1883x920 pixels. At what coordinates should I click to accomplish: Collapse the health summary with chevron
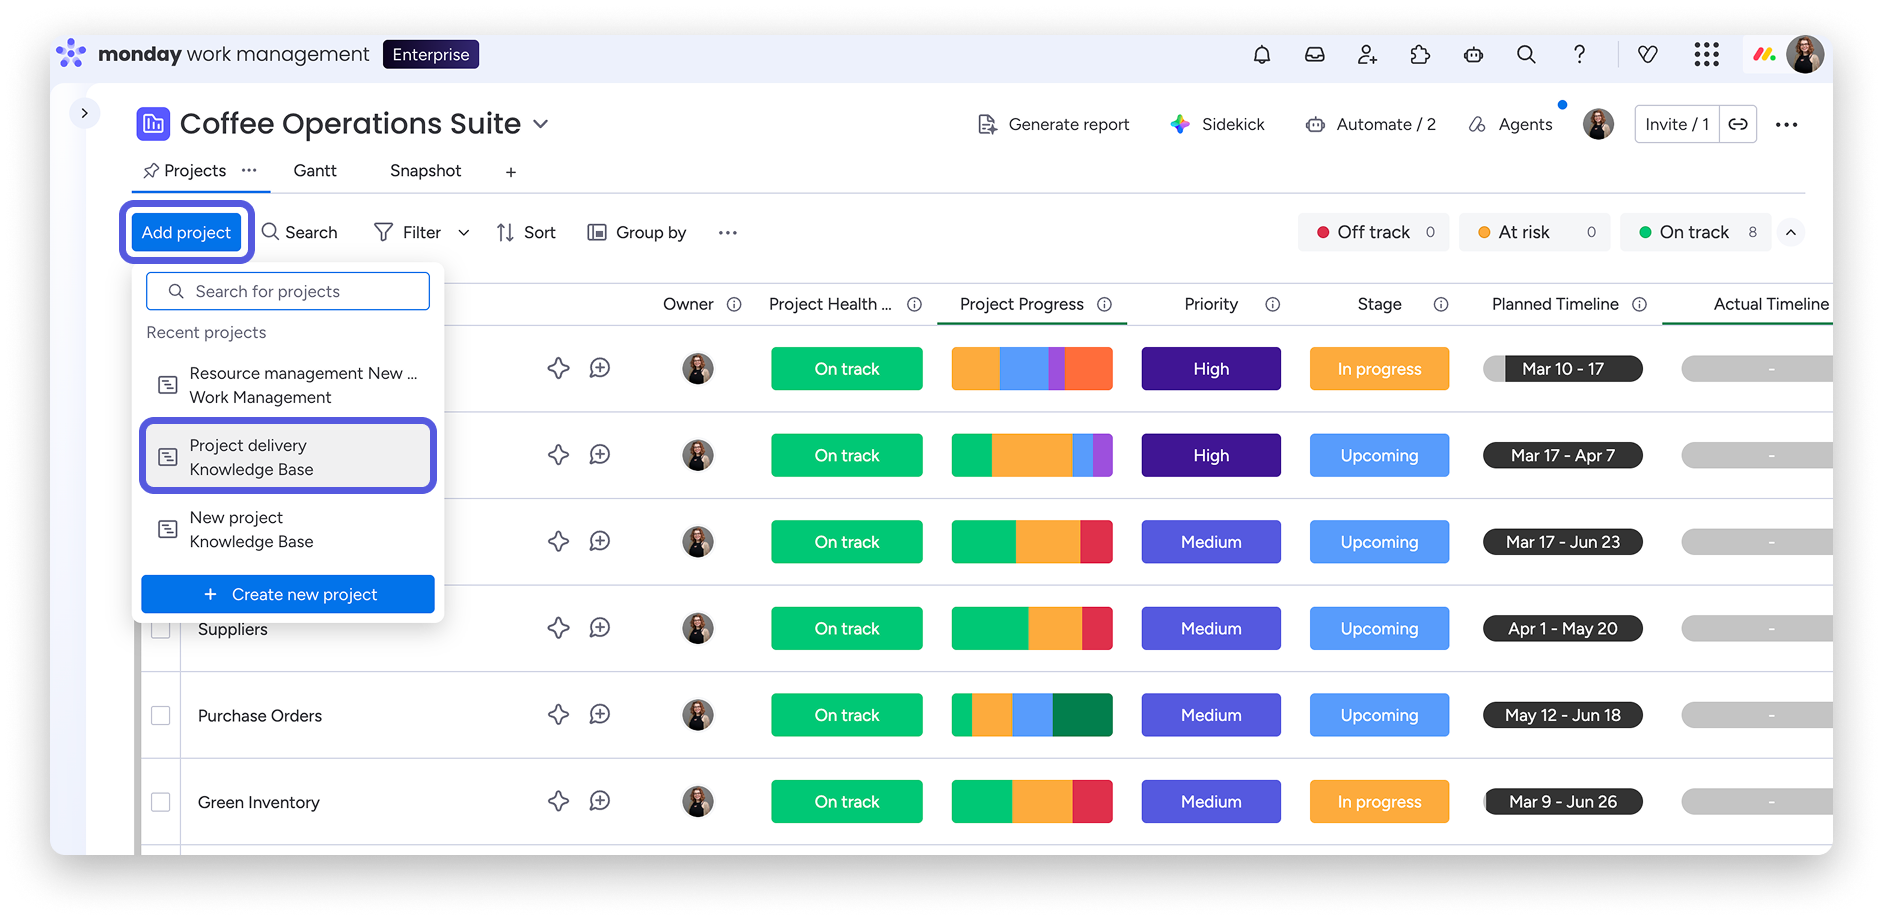pos(1791,233)
